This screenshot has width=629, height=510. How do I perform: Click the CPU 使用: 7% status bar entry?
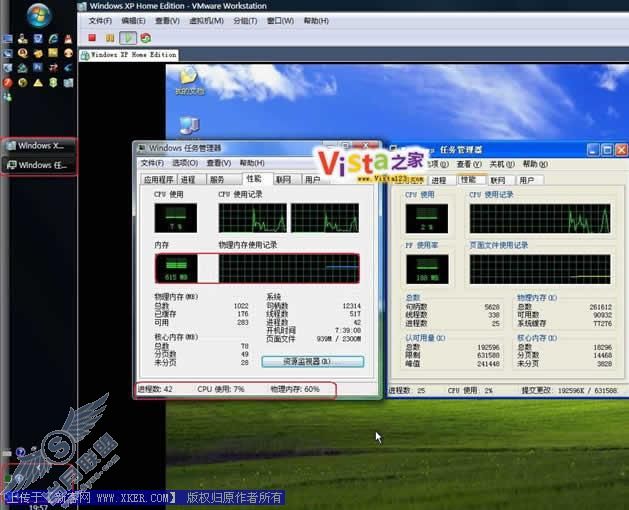point(221,389)
